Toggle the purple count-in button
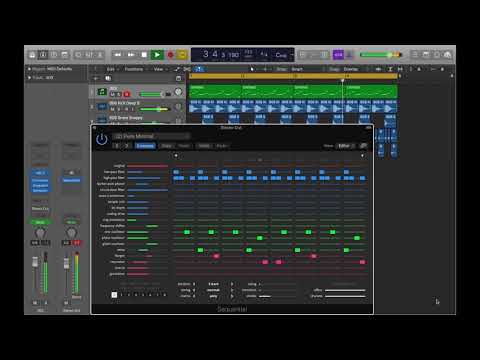Image resolution: width=480 pixels, height=360 pixels. click(338, 55)
